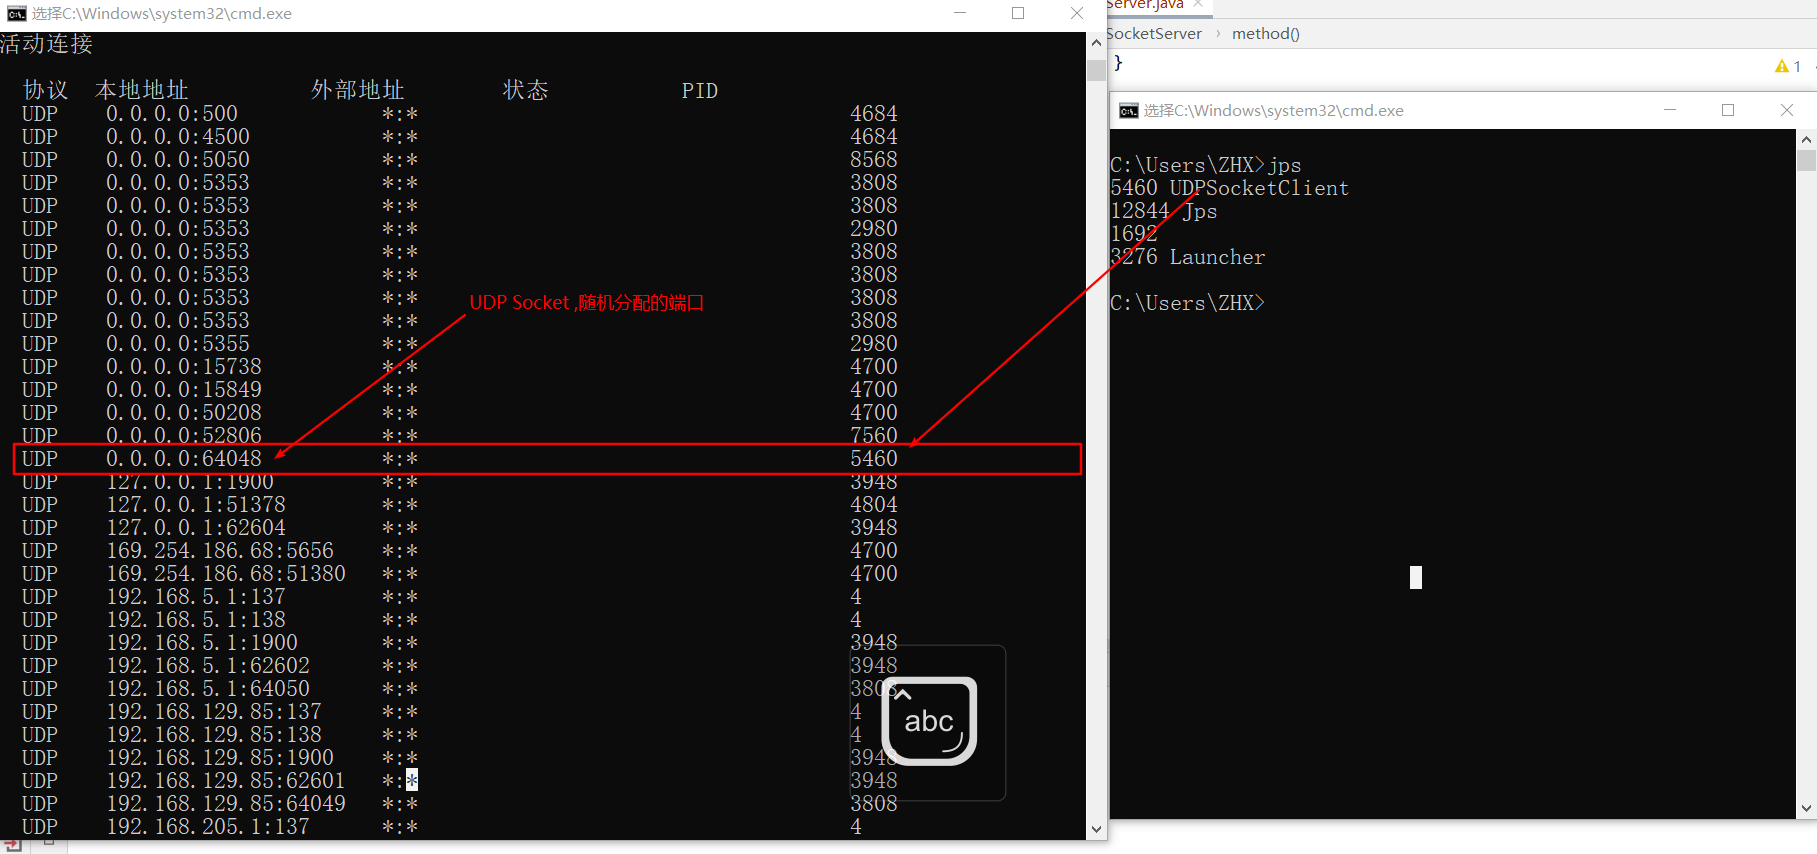Click local address 0.0.0.0:64048

coord(184,459)
